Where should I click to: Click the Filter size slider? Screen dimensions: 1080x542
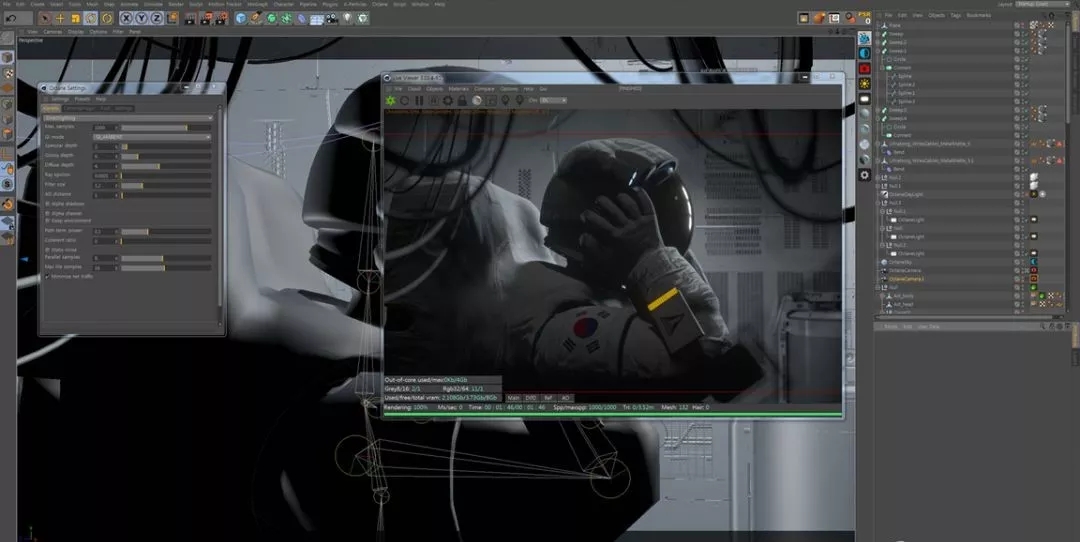click(166, 185)
